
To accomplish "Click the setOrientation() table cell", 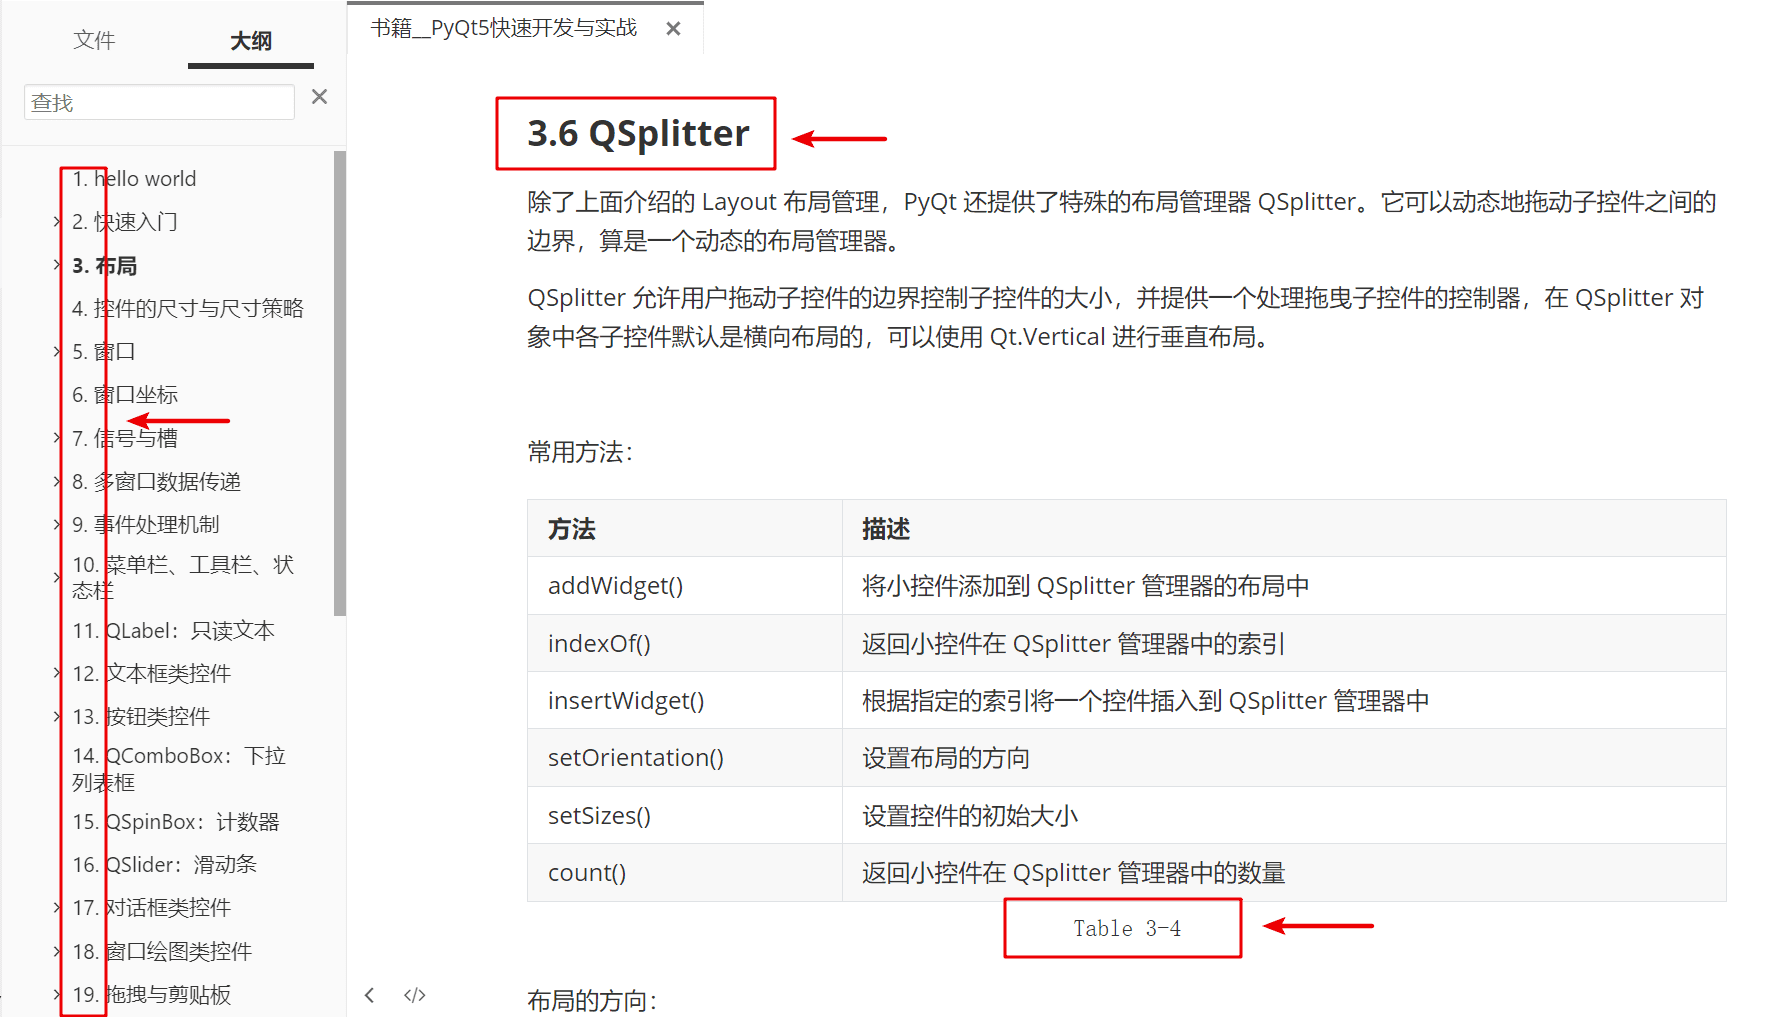I will tap(685, 758).
